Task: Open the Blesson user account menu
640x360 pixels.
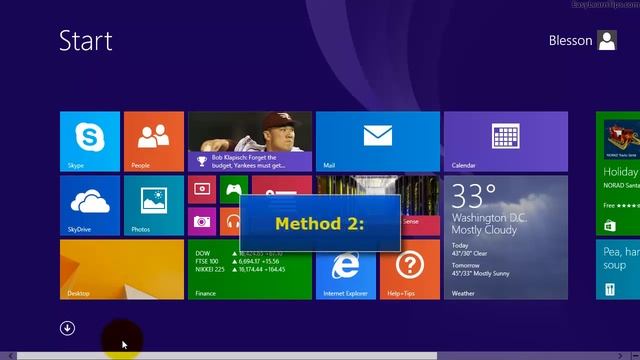Action: [582, 40]
